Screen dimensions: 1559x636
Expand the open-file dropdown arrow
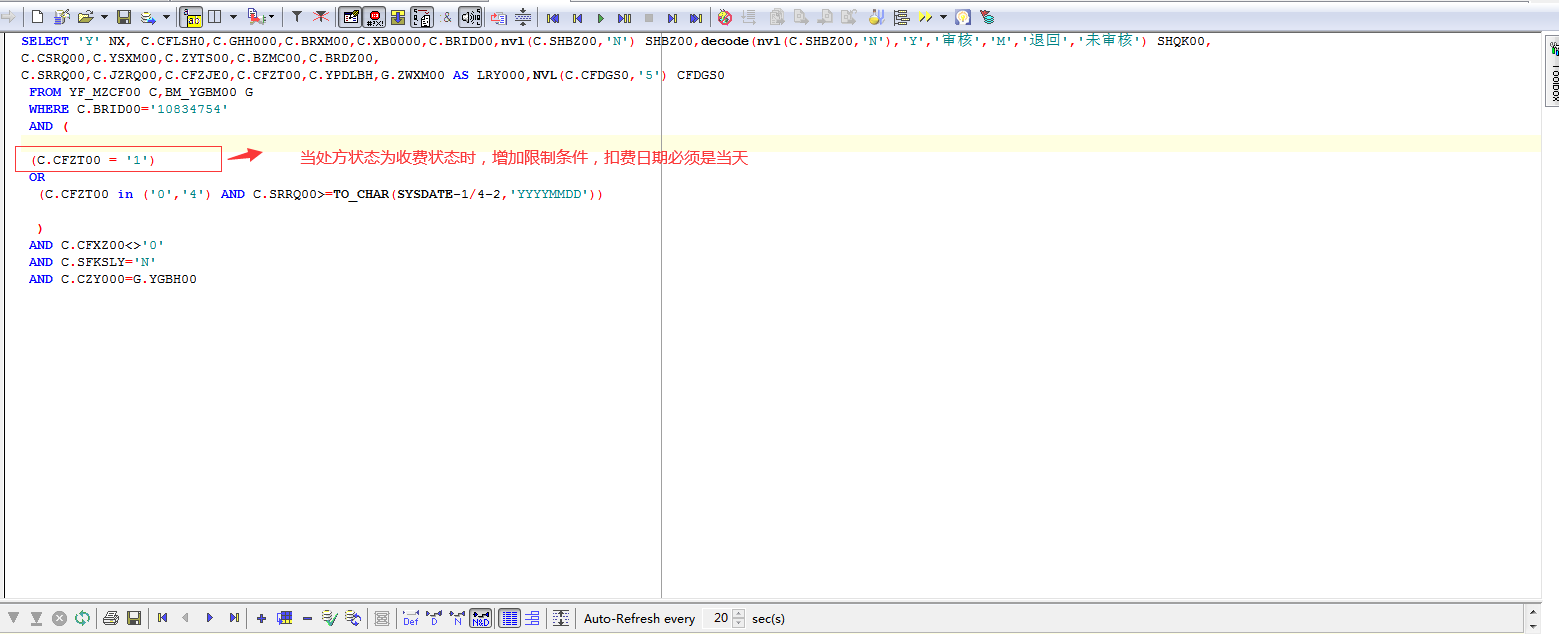(104, 17)
